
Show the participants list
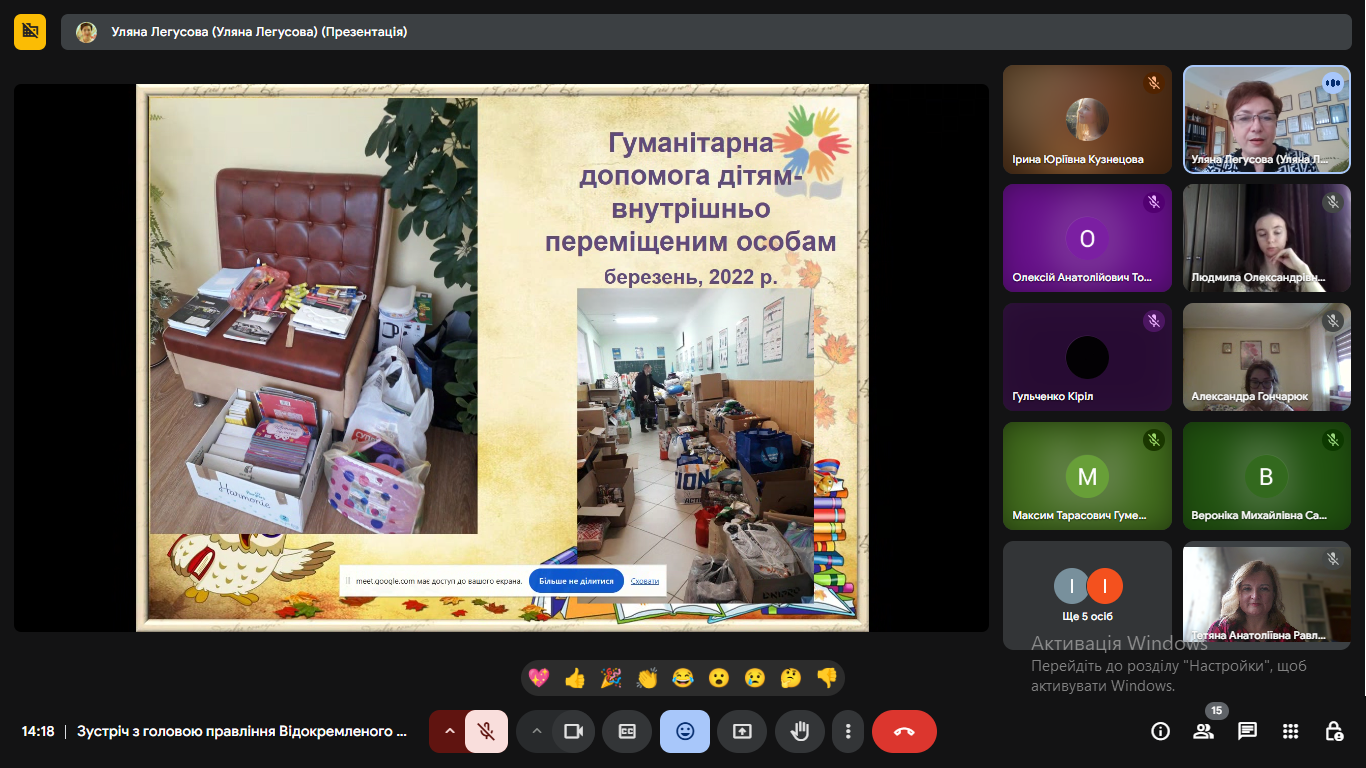pos(1203,731)
